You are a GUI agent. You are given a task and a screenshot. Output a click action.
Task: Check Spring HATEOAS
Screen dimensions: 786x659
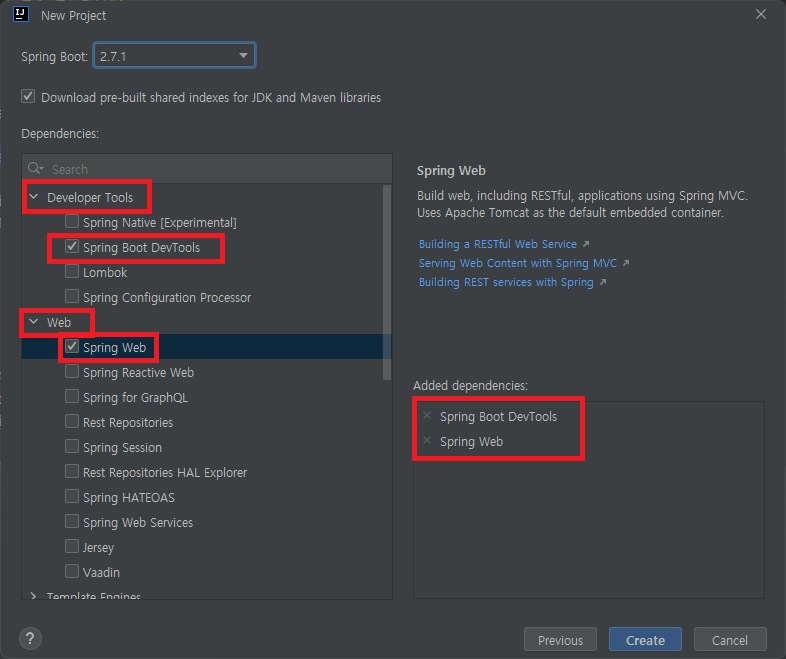pyautogui.click(x=72, y=496)
